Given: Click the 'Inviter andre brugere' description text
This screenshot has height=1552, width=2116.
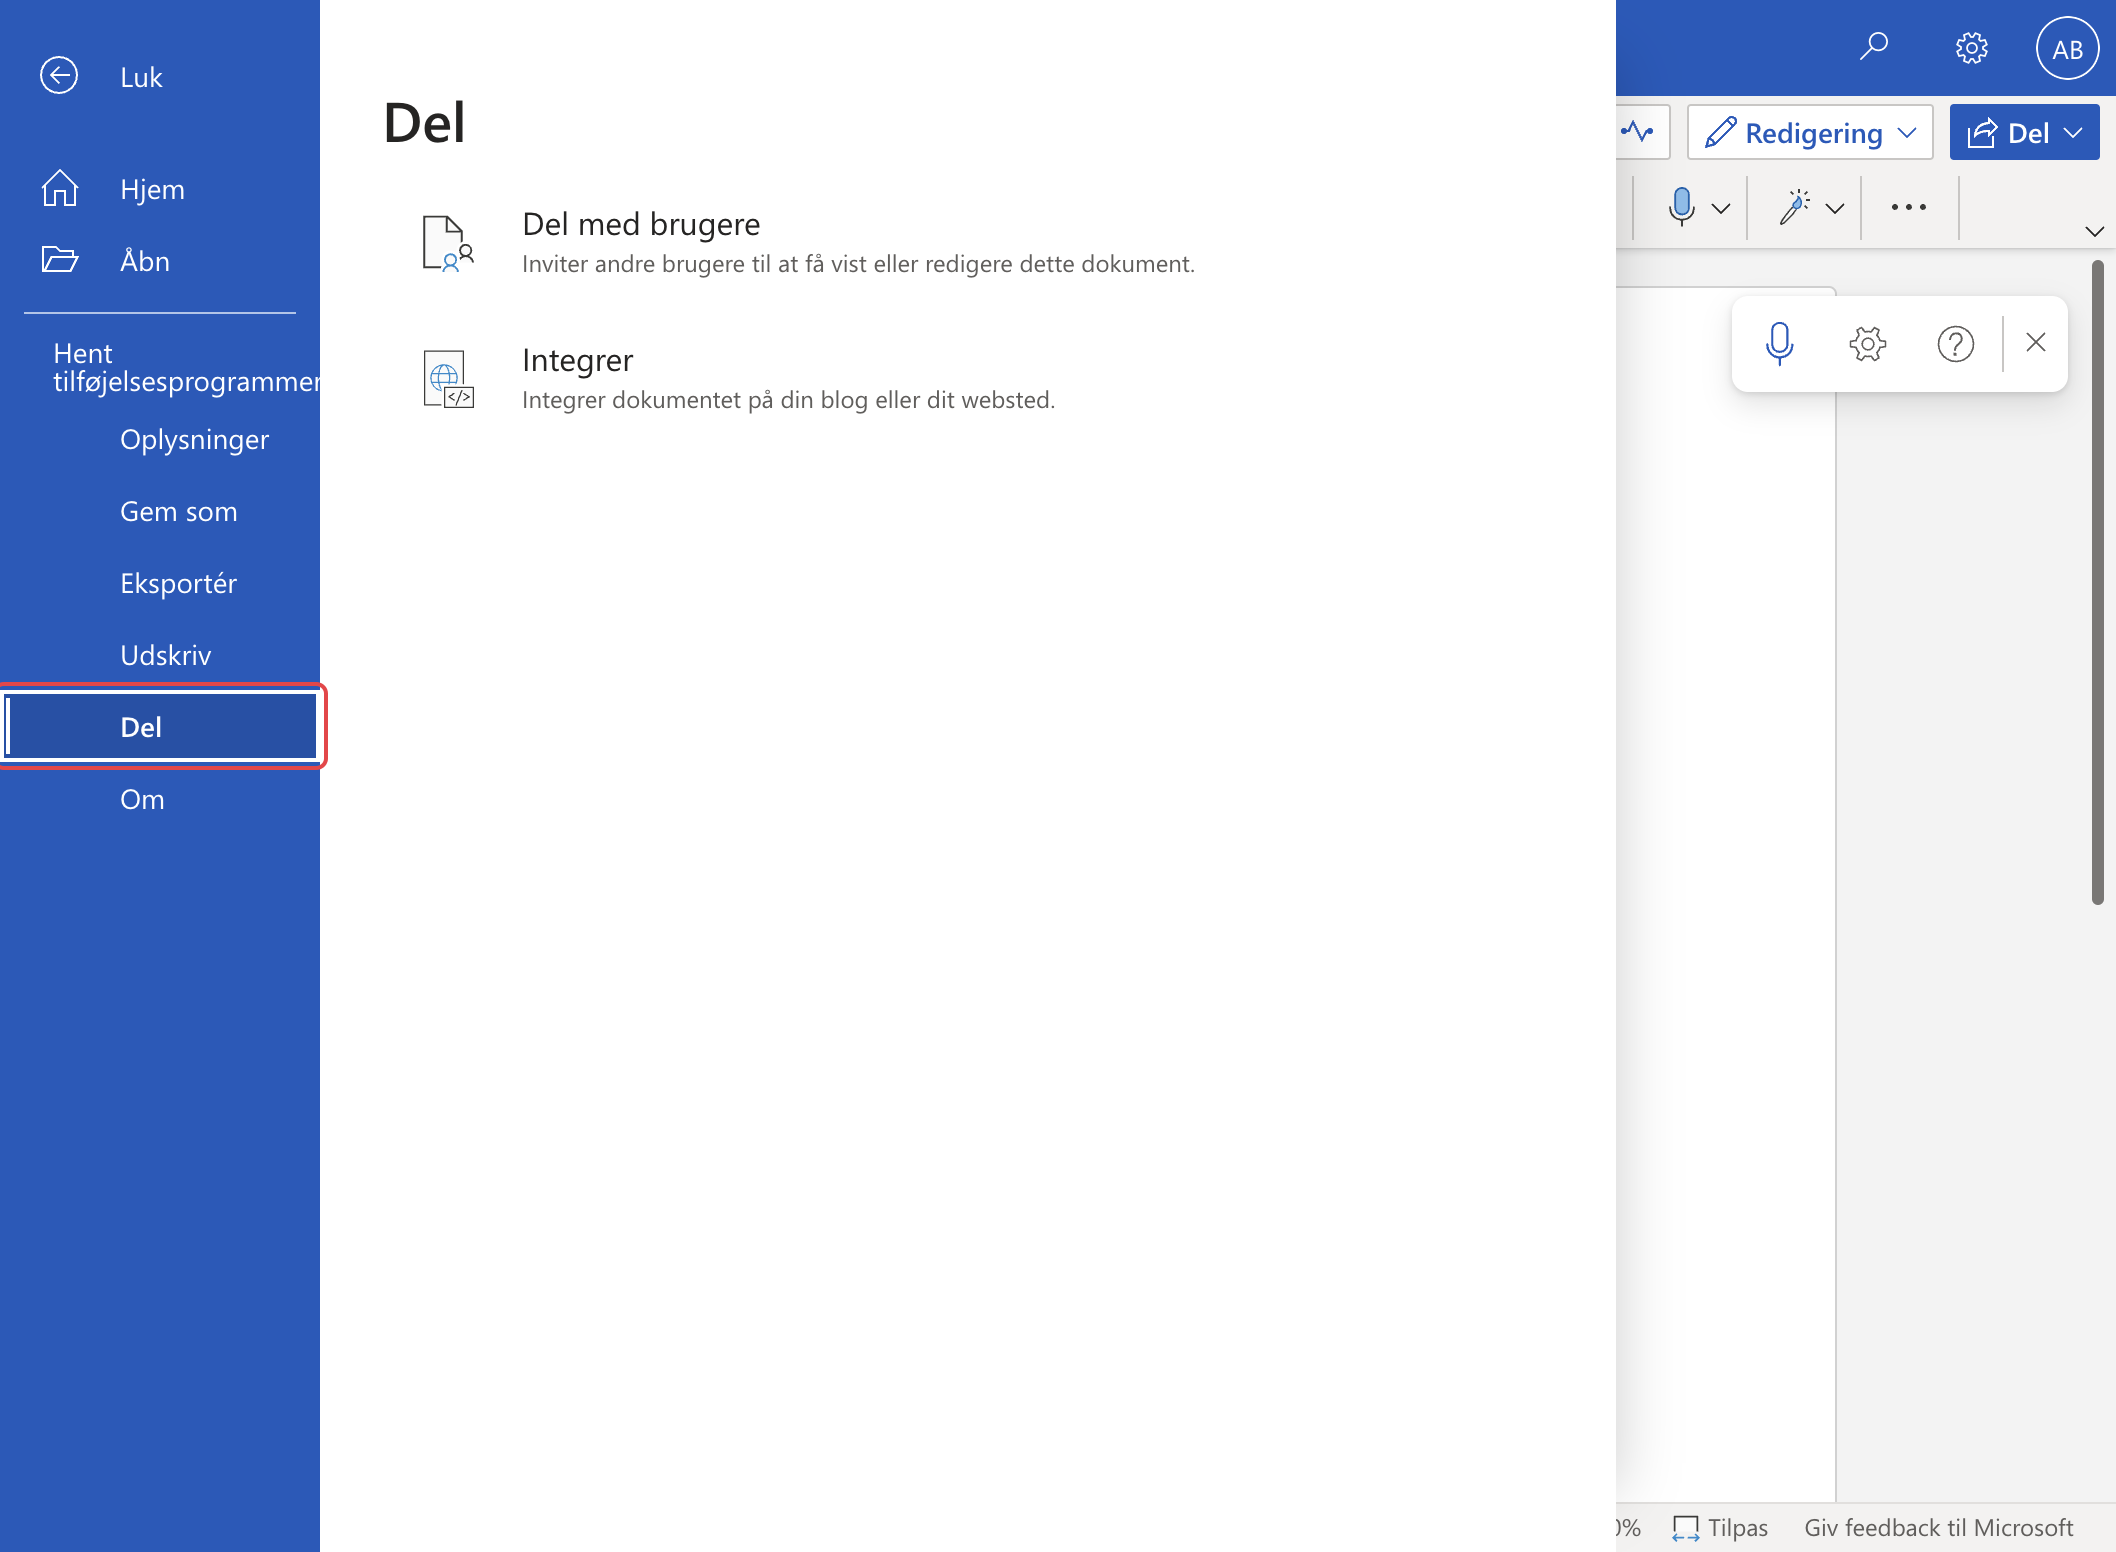Looking at the screenshot, I should tap(858, 264).
